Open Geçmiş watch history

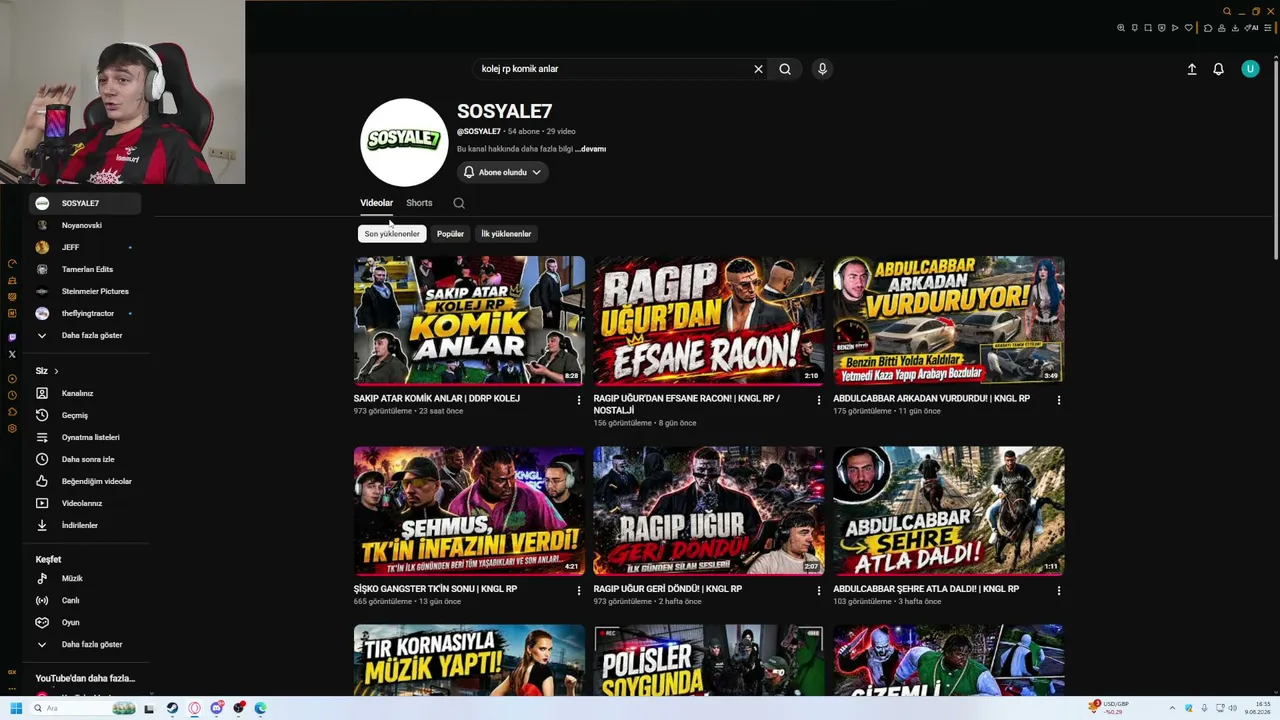point(85,415)
